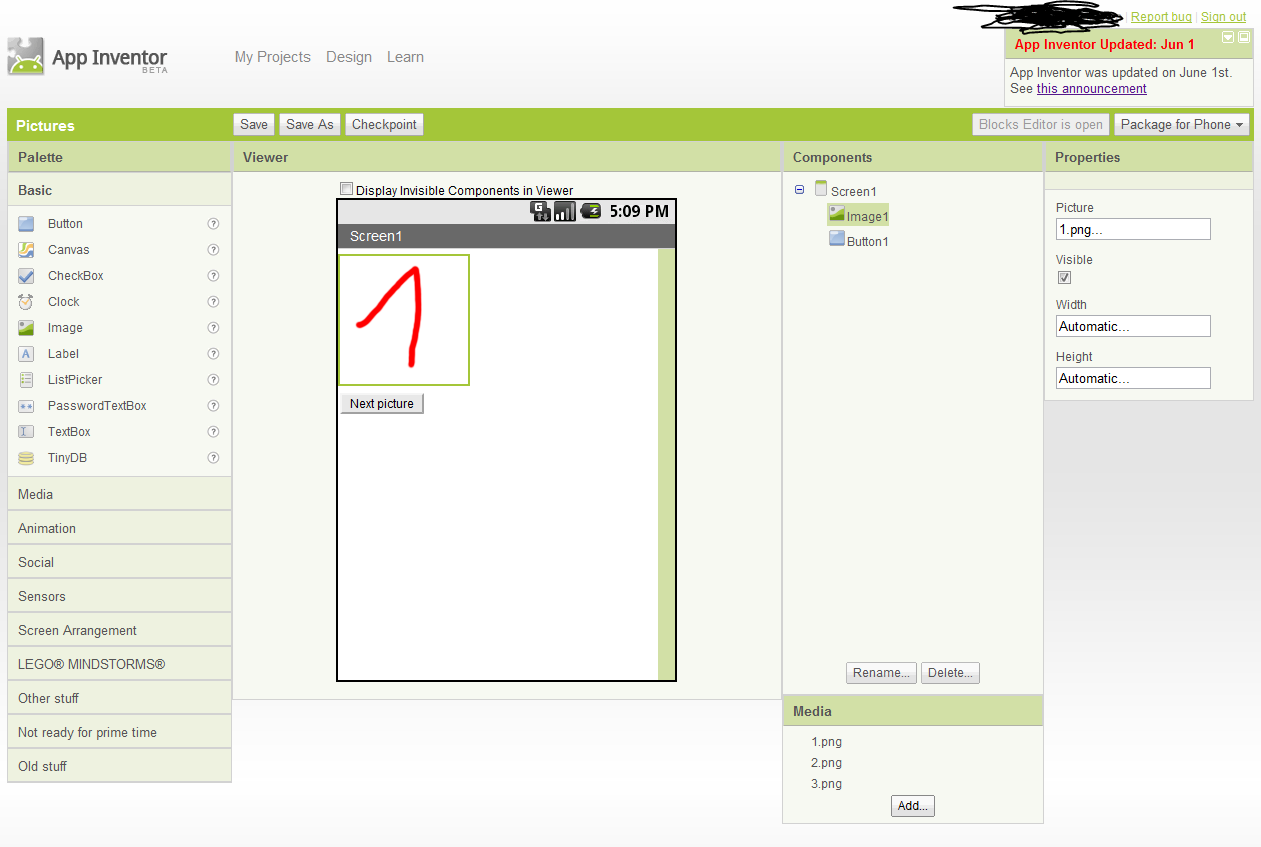The image size is (1261, 847).
Task: Click the Picture property field
Action: coord(1133,229)
